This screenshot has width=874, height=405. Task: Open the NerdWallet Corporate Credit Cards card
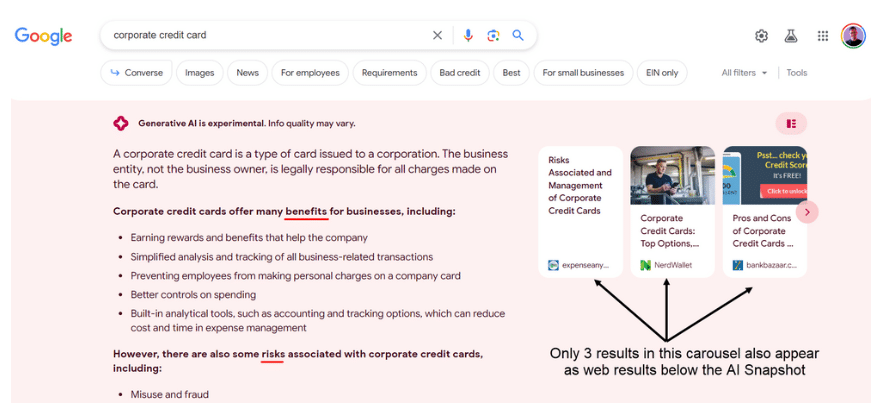[672, 212]
